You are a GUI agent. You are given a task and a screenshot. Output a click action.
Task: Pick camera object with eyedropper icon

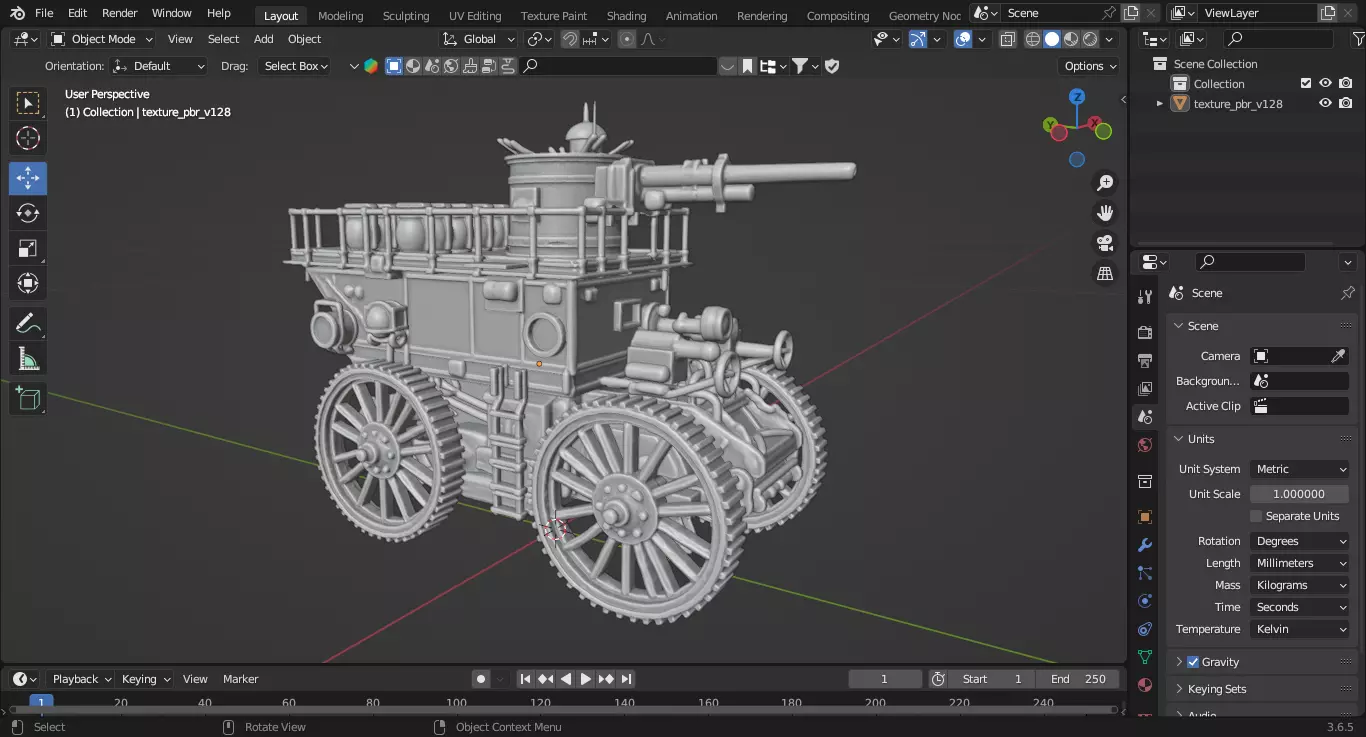click(1338, 356)
